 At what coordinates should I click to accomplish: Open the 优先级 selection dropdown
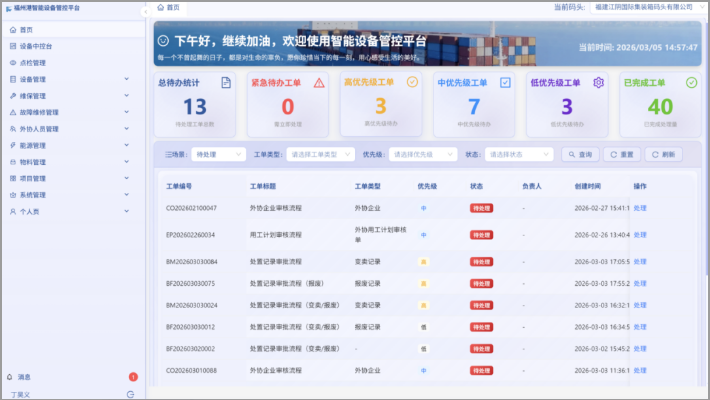418,155
